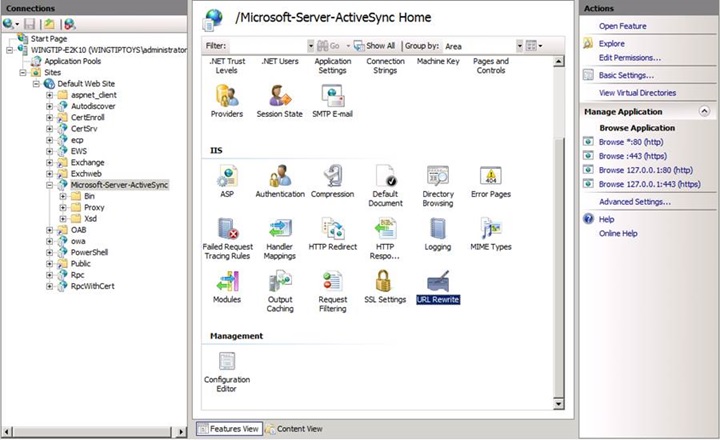Open the Authentication feature

click(280, 181)
